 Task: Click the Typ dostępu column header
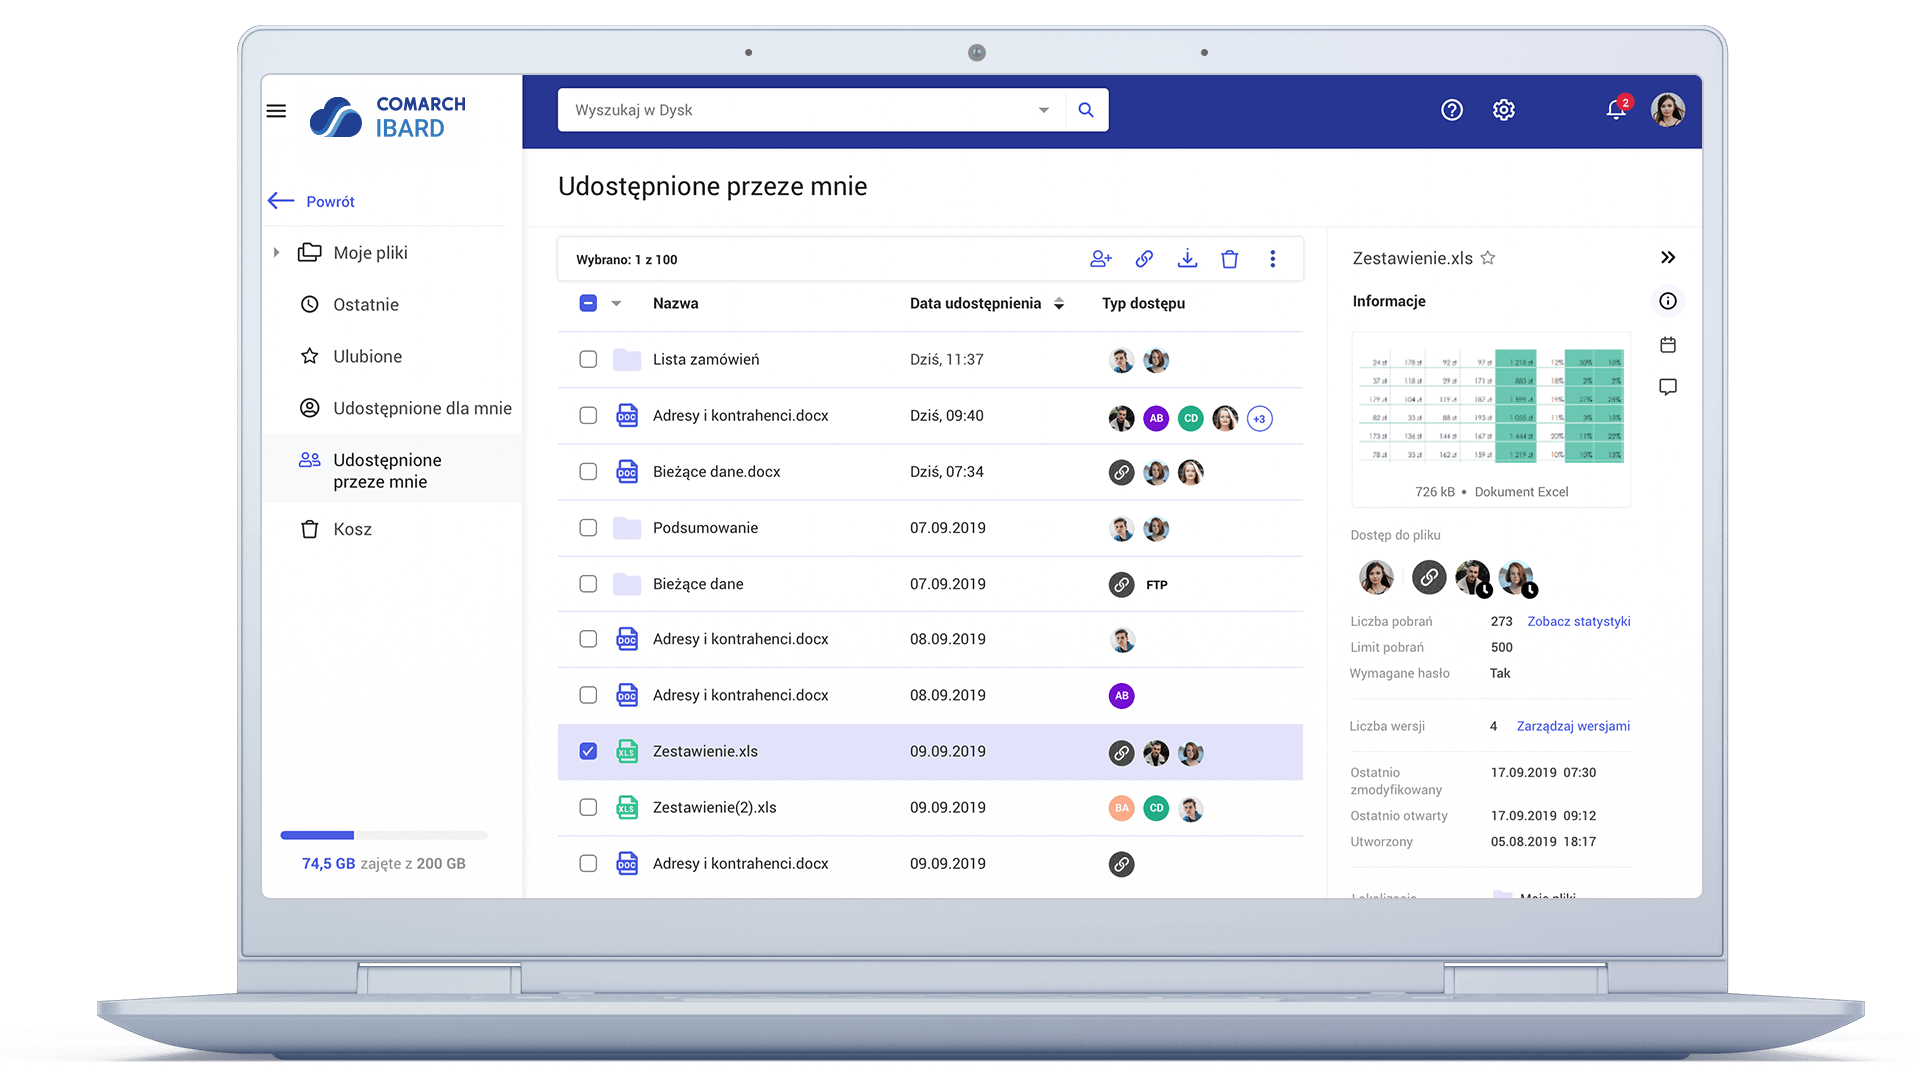pos(1144,304)
